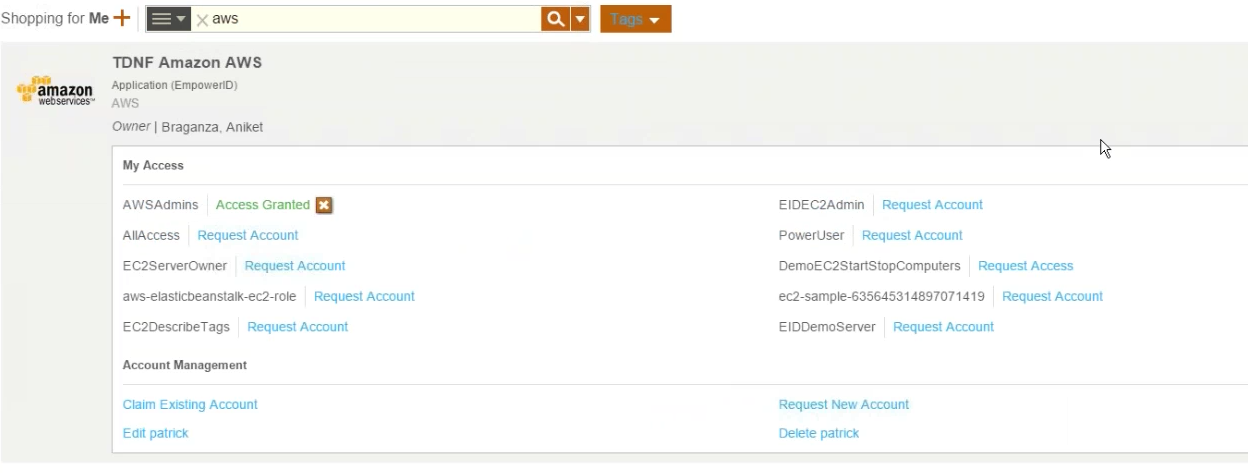Image resolution: width=1248 pixels, height=473 pixels.
Task: Revoke AWSAdmins access with X icon
Action: coord(324,205)
